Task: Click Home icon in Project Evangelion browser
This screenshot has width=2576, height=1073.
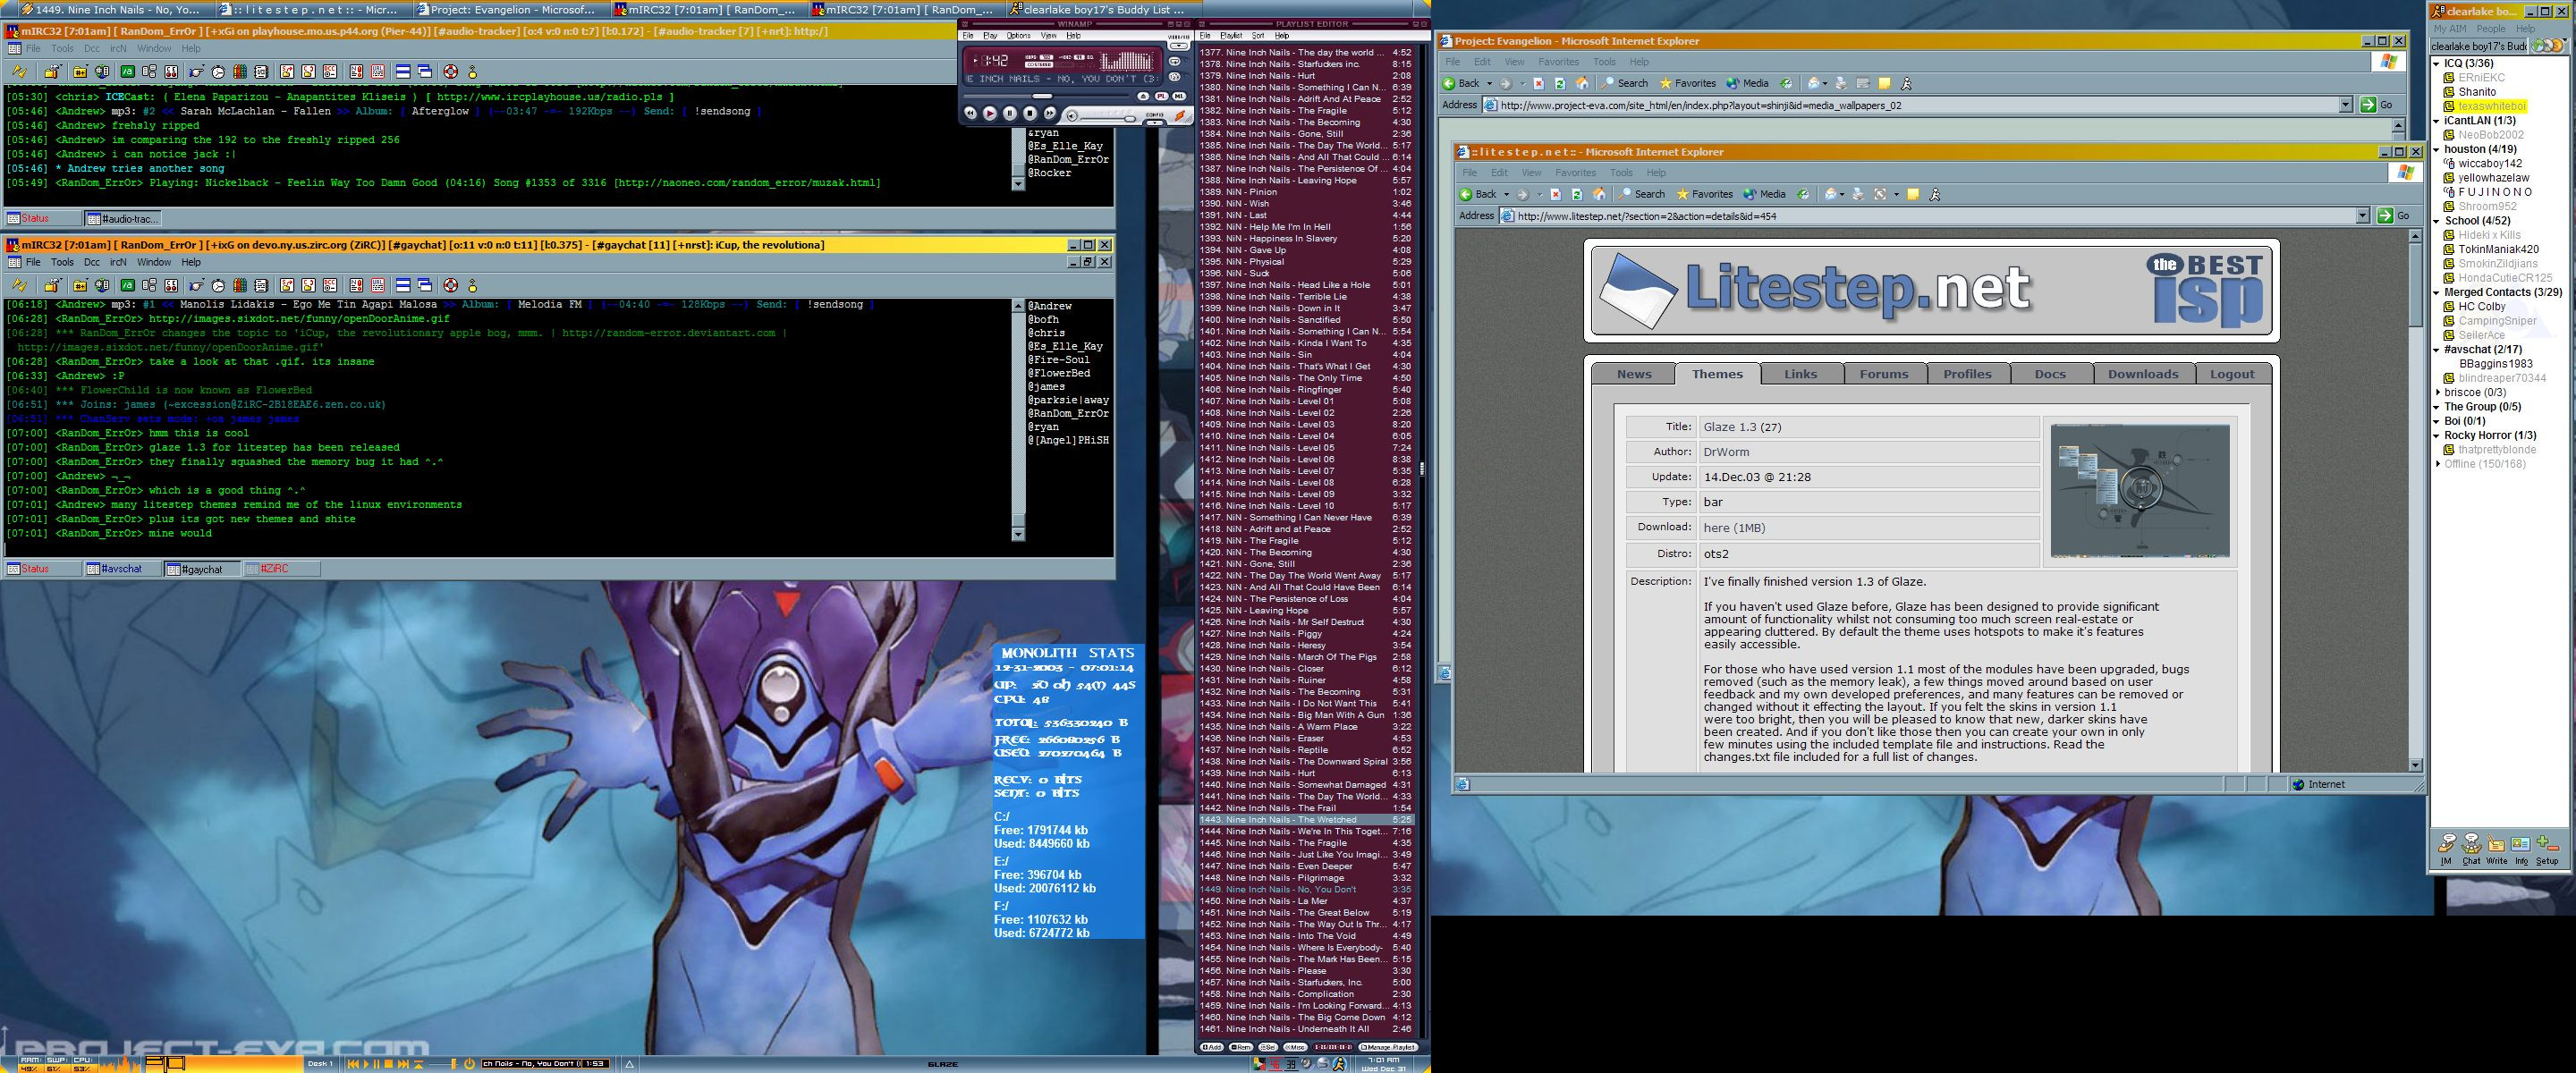Action: click(1583, 83)
